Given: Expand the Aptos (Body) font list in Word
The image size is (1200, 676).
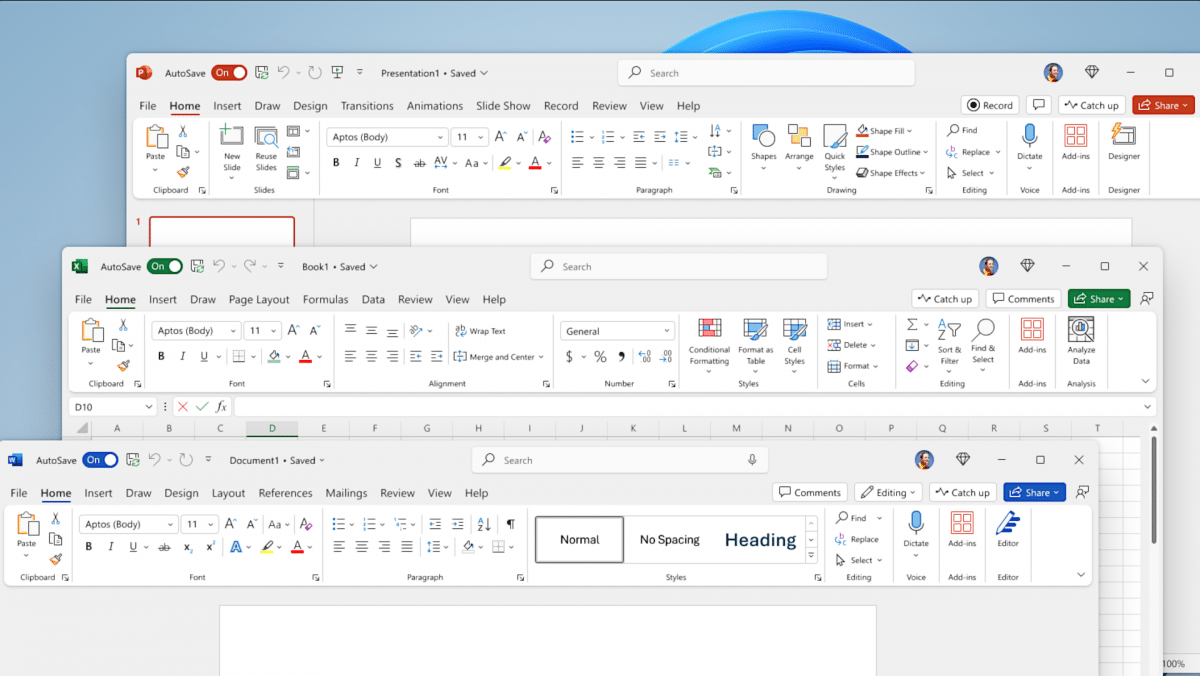Looking at the screenshot, I should point(171,524).
